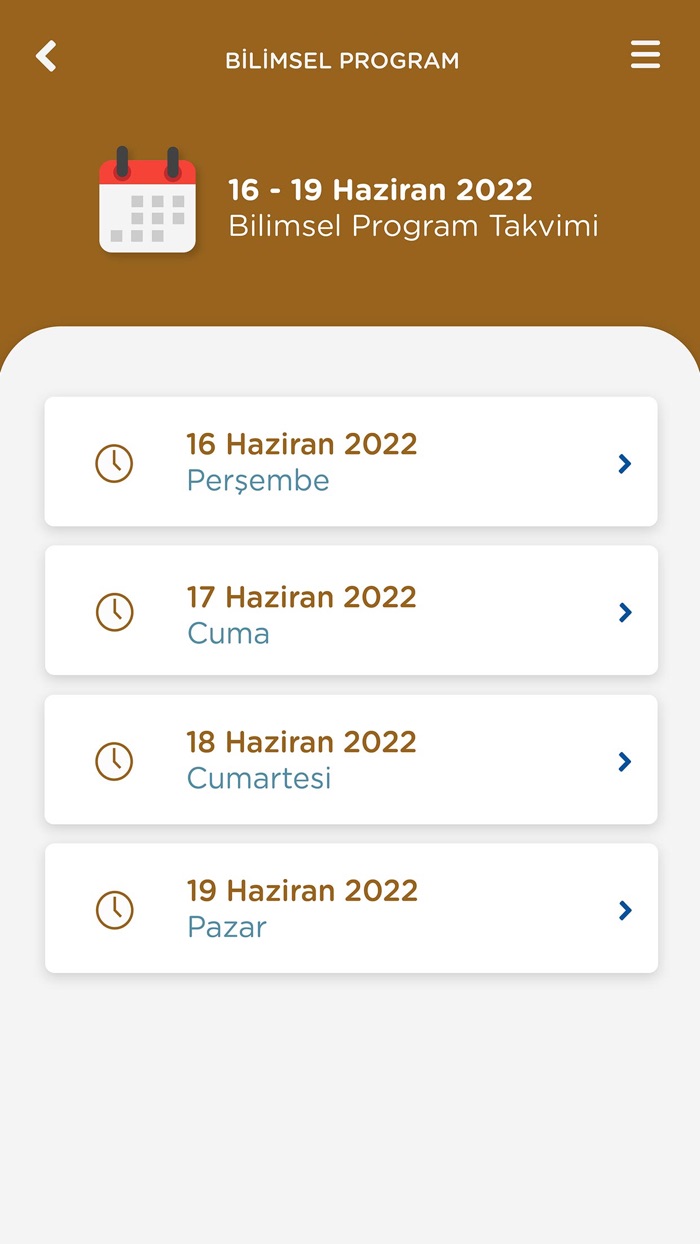Open the Cuma schedule card
Screen dimensions: 700x1244
pyautogui.click(x=350, y=610)
